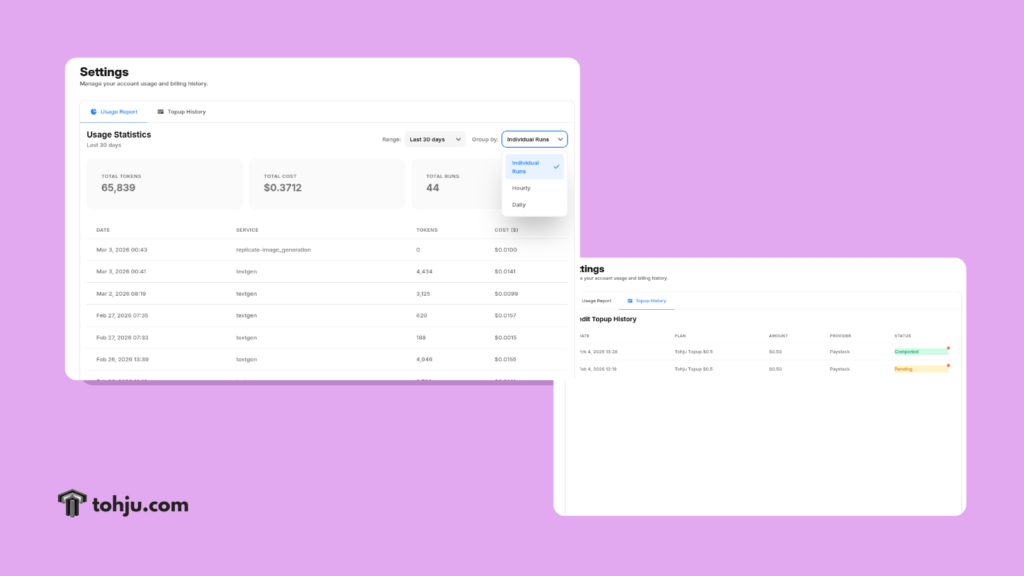This screenshot has width=1024, height=576.
Task: Select the Daily grouping option
Action: (519, 204)
